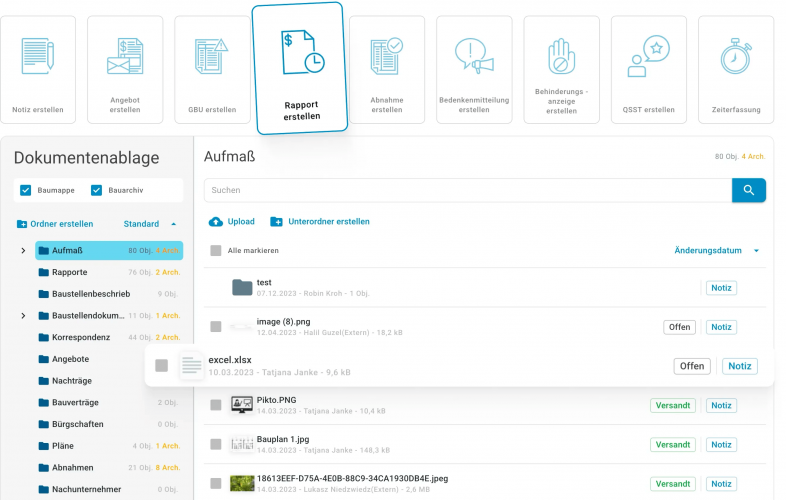
Task: Open the Angebot erstellen card
Action: [125, 69]
